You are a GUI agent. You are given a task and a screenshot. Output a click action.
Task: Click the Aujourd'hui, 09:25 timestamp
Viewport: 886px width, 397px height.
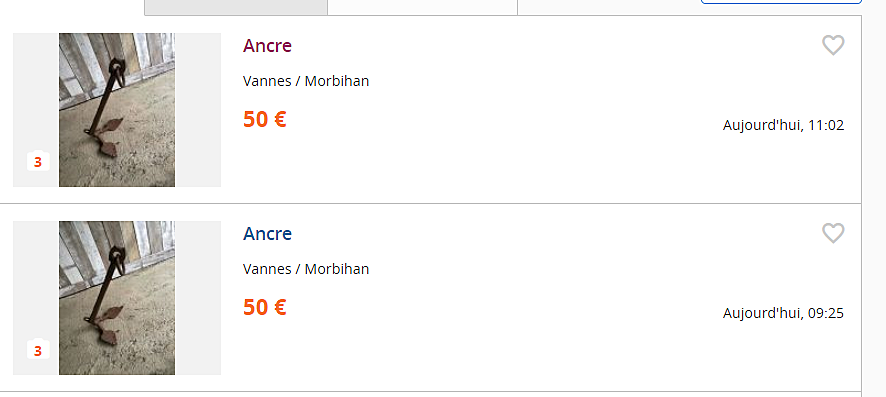783,313
